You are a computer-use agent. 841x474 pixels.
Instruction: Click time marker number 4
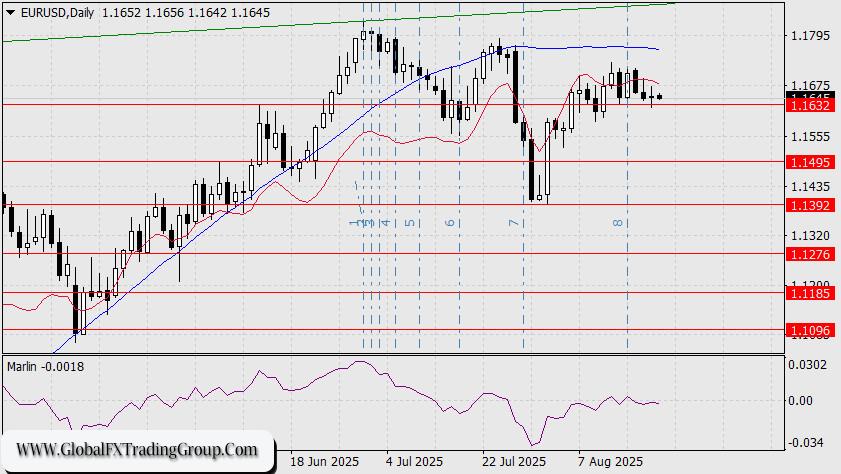coord(385,223)
